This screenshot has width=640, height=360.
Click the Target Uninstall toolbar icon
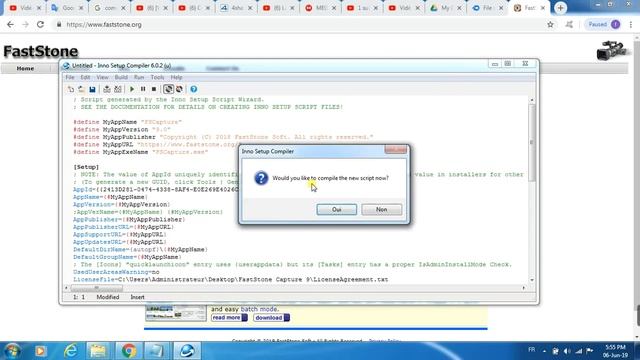coord(179,89)
